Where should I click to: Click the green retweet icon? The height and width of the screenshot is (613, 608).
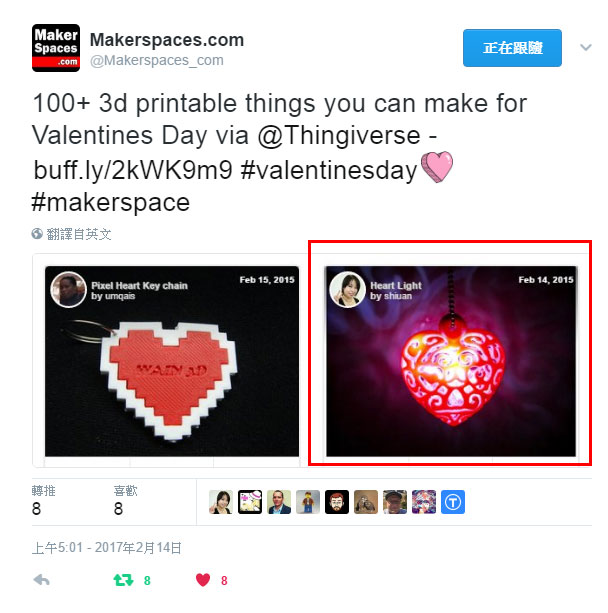point(124,580)
